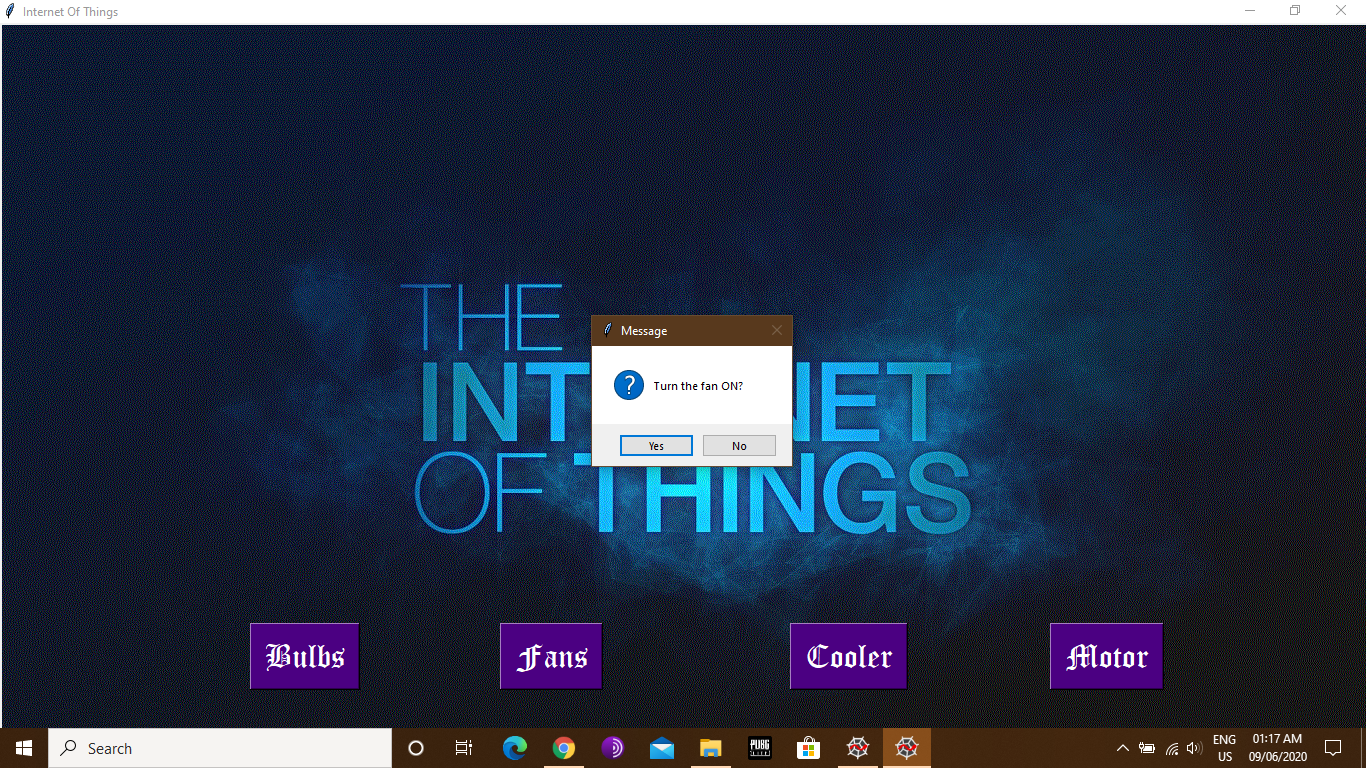The width and height of the screenshot is (1366, 768).
Task: Open the purple Tor browser icon
Action: (613, 748)
